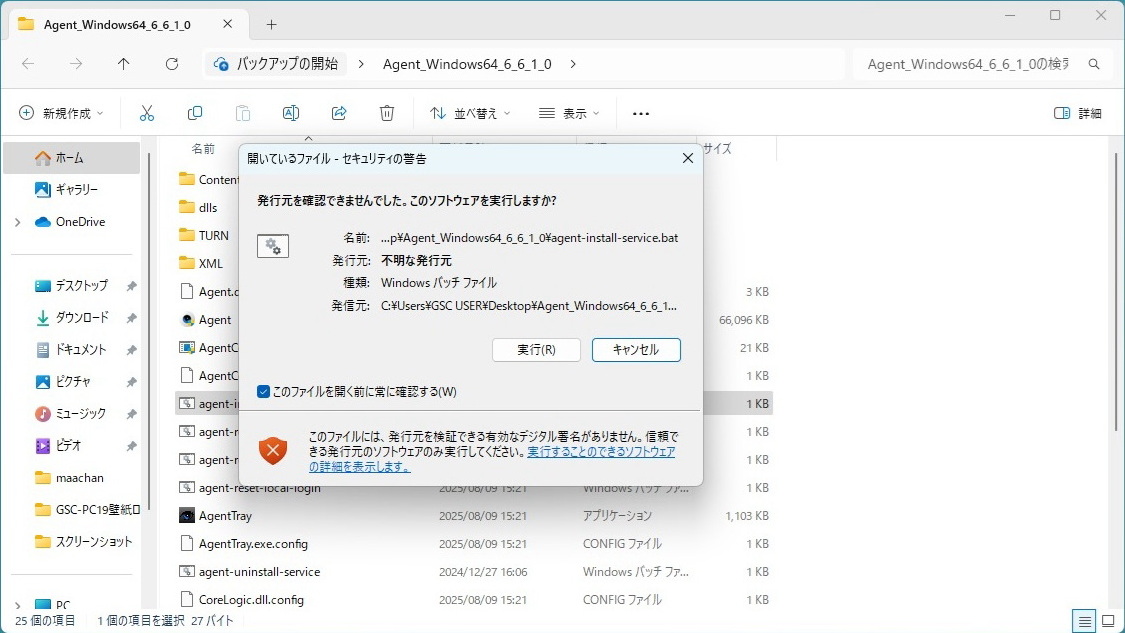Switch to details list view in status bar
The height and width of the screenshot is (633, 1125).
[1084, 621]
